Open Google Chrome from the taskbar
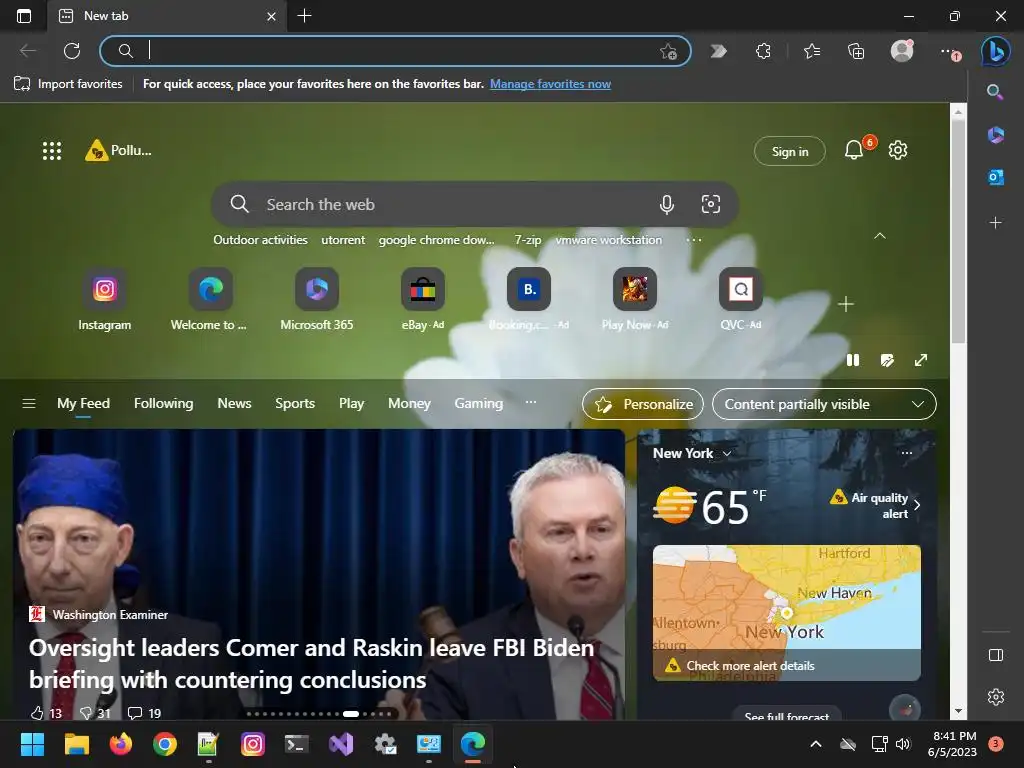 [x=165, y=744]
